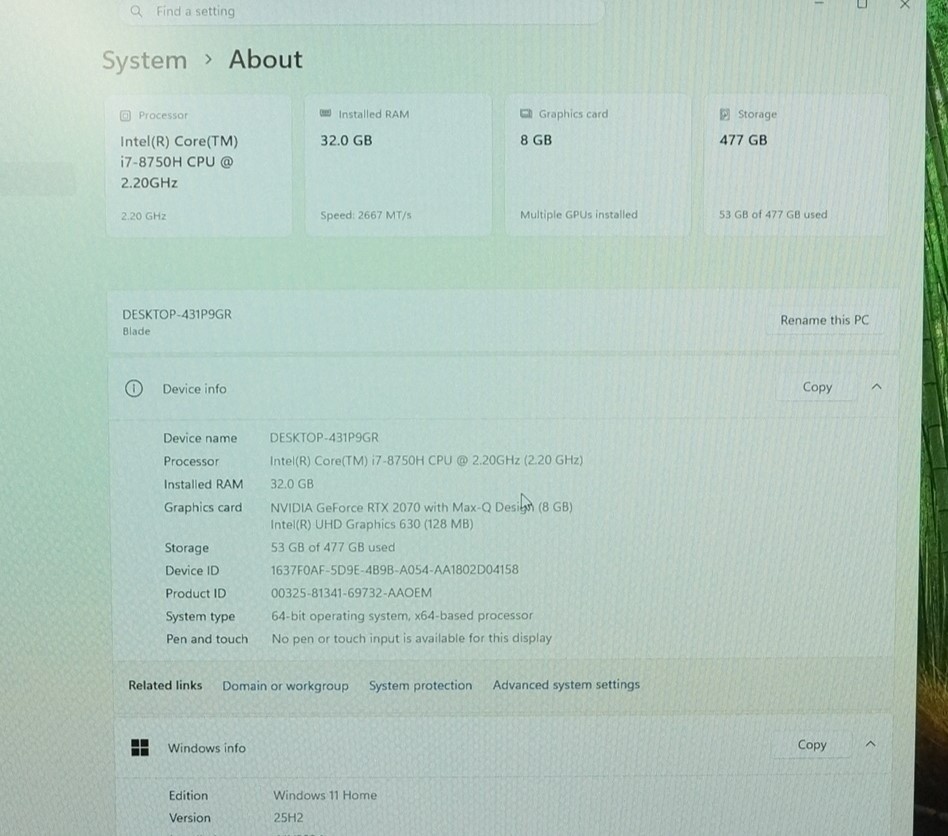Click Rename this PC button
Image resolution: width=948 pixels, height=836 pixels.
point(824,320)
